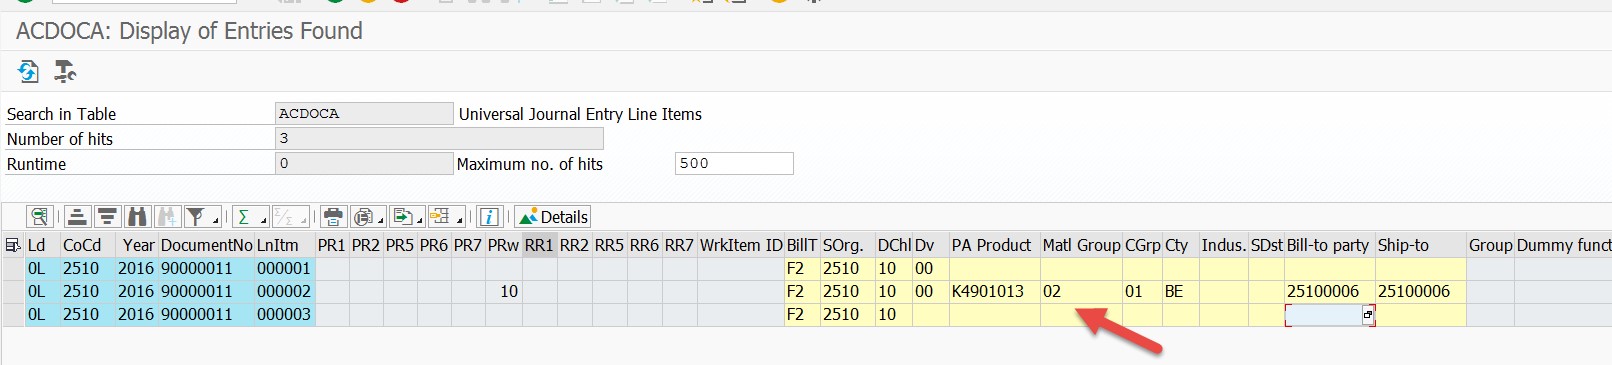Click the blue information icon
The width and height of the screenshot is (1612, 365).
pyautogui.click(x=489, y=217)
